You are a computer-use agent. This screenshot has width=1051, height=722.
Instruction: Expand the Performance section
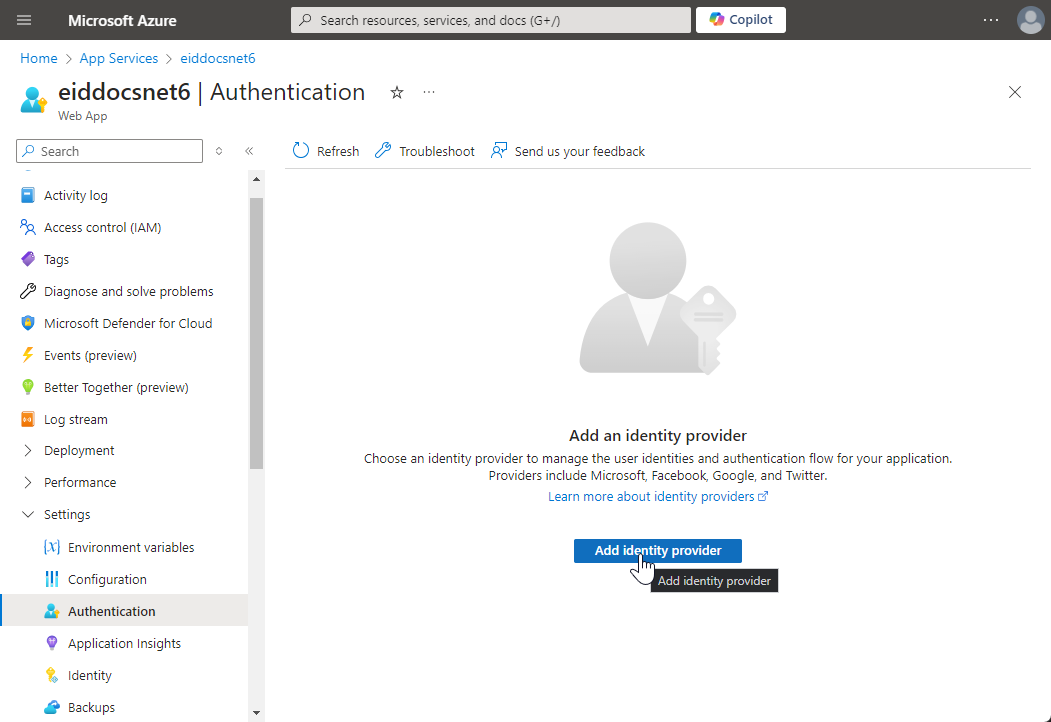(x=28, y=483)
